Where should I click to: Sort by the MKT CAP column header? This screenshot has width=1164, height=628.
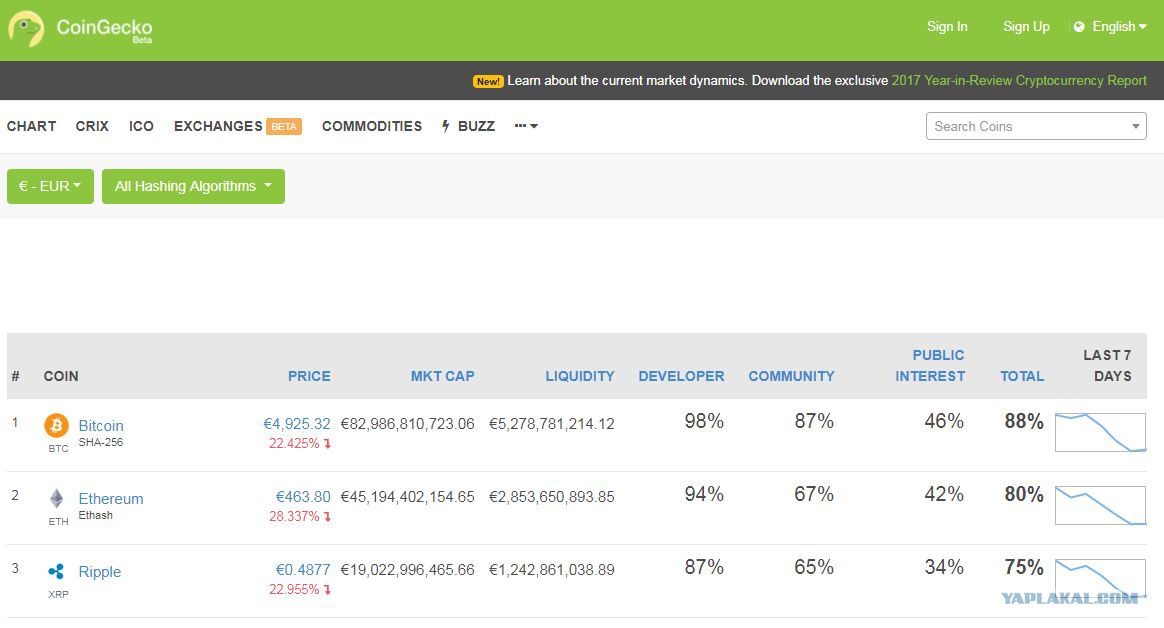pos(442,376)
